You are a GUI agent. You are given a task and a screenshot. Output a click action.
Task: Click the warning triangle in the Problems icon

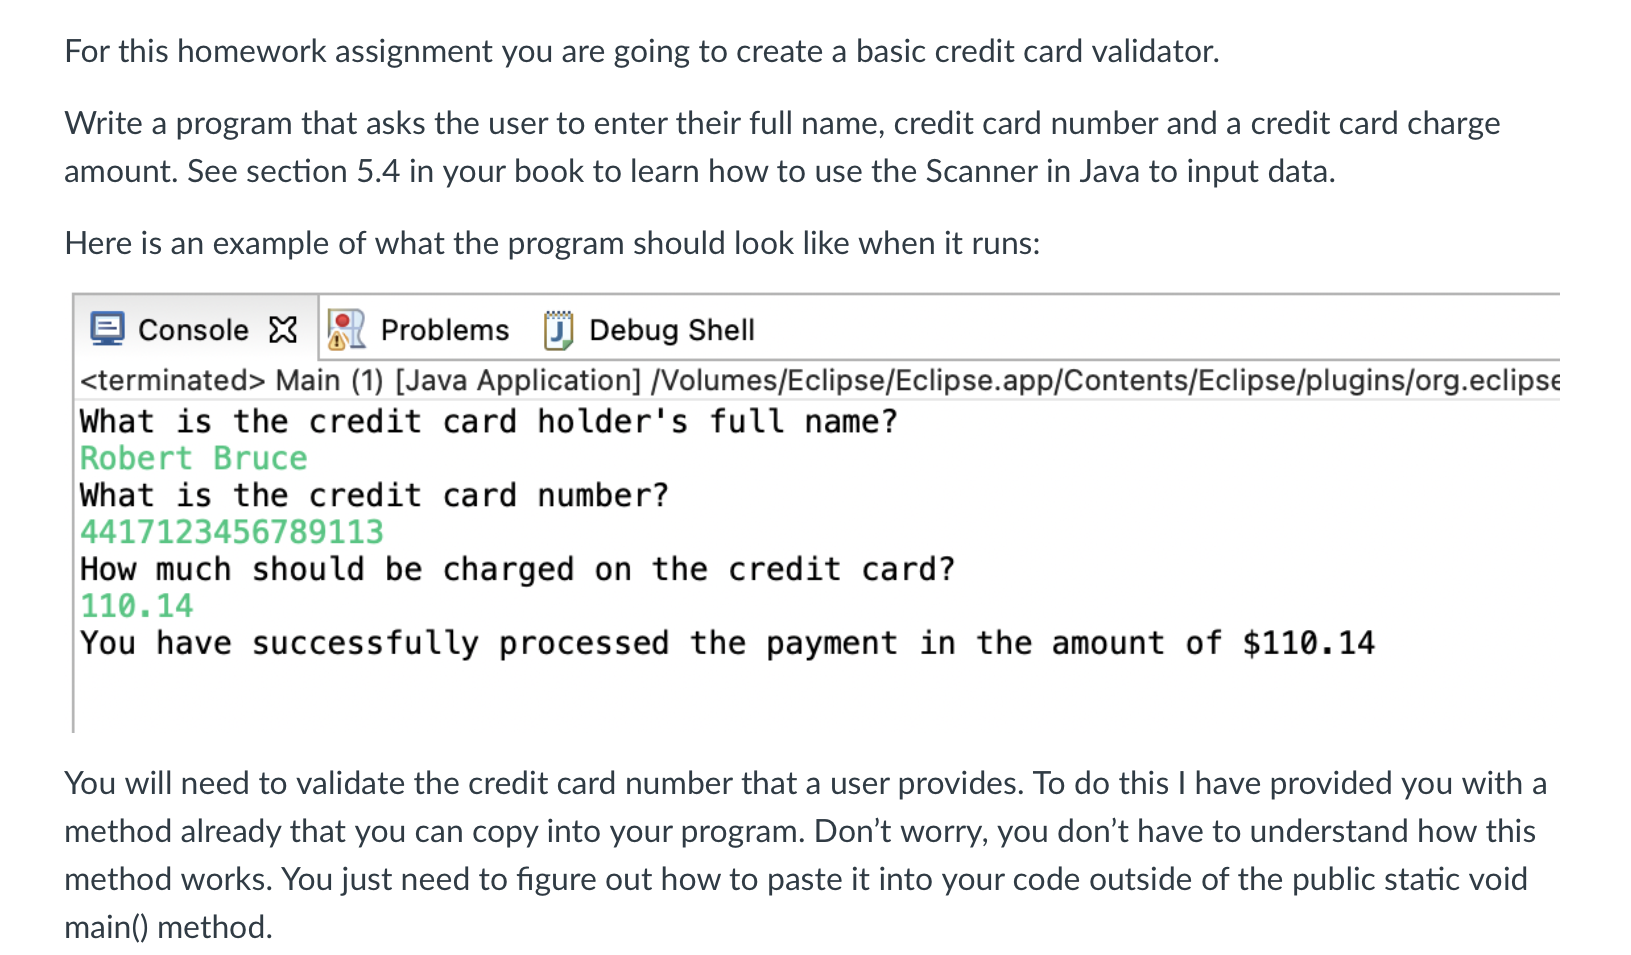337,340
